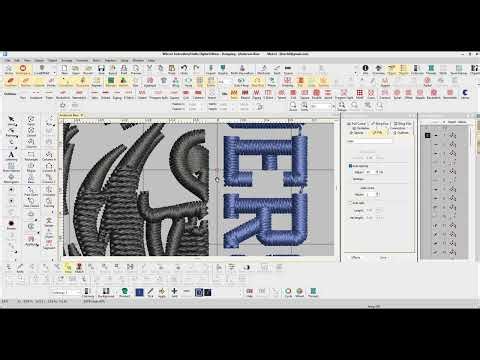Open the zoom factor dropdown
Image resolution: width=480 pixels, height=360 pixels.
(333, 106)
